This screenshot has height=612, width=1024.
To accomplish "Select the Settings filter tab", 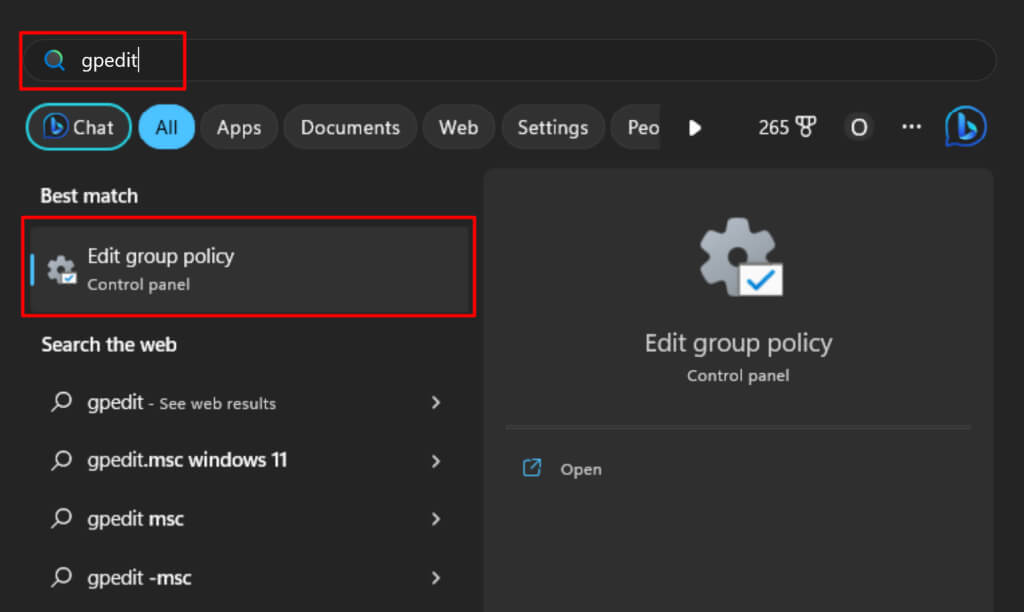I will pos(552,127).
